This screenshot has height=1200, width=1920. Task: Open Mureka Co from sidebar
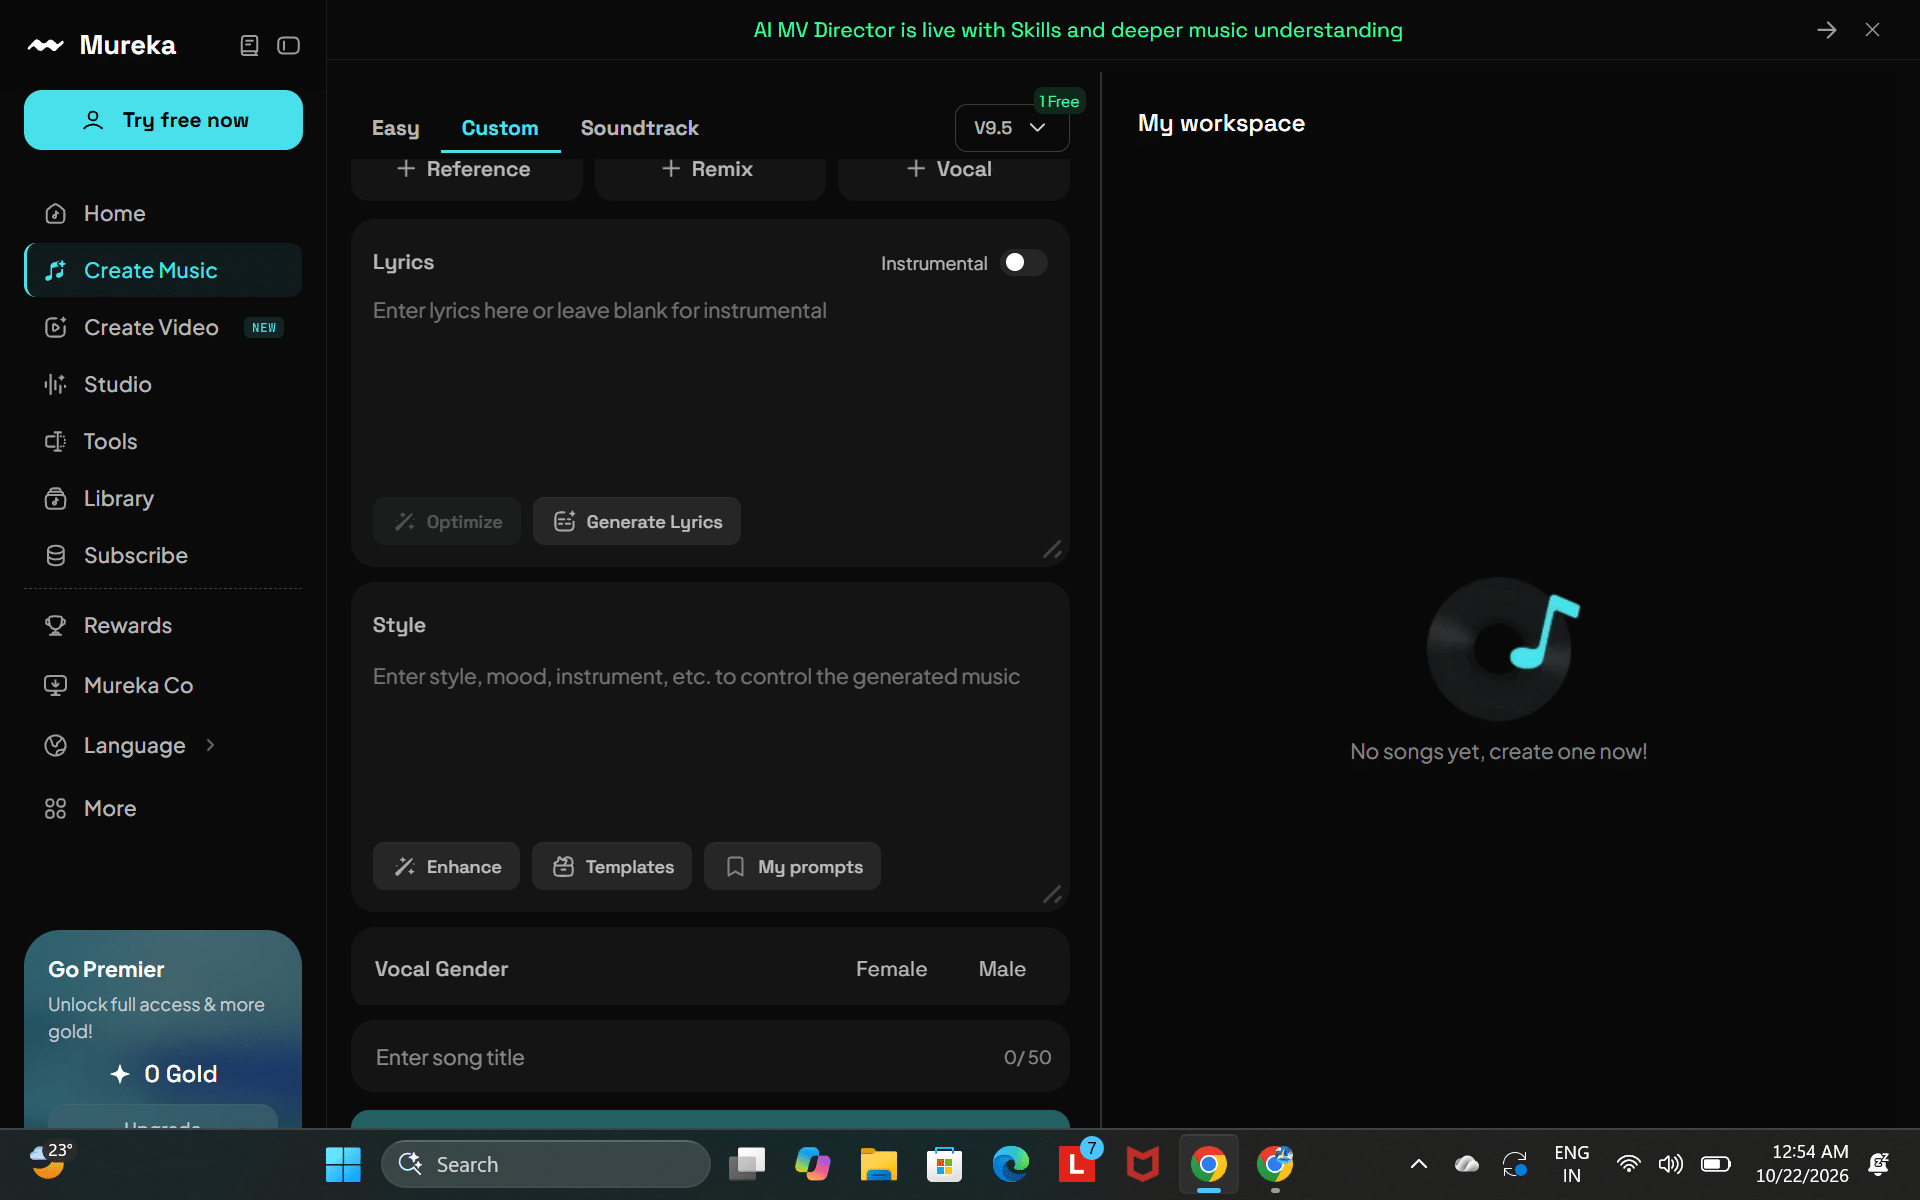click(163, 685)
